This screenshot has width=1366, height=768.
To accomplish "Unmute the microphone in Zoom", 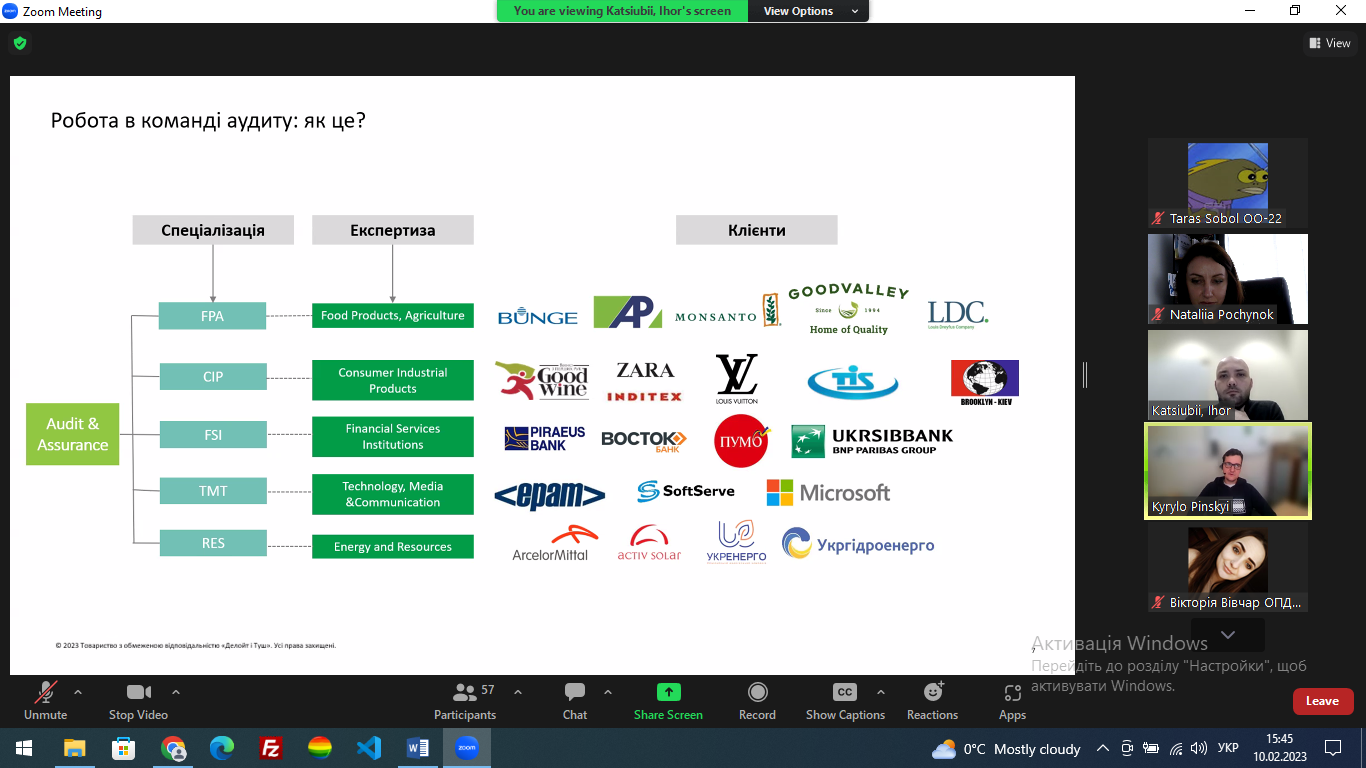I will tap(45, 700).
